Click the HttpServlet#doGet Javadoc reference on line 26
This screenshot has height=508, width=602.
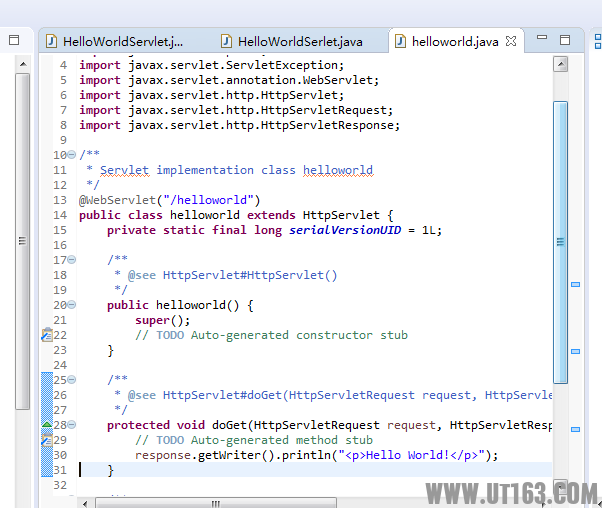(357, 395)
